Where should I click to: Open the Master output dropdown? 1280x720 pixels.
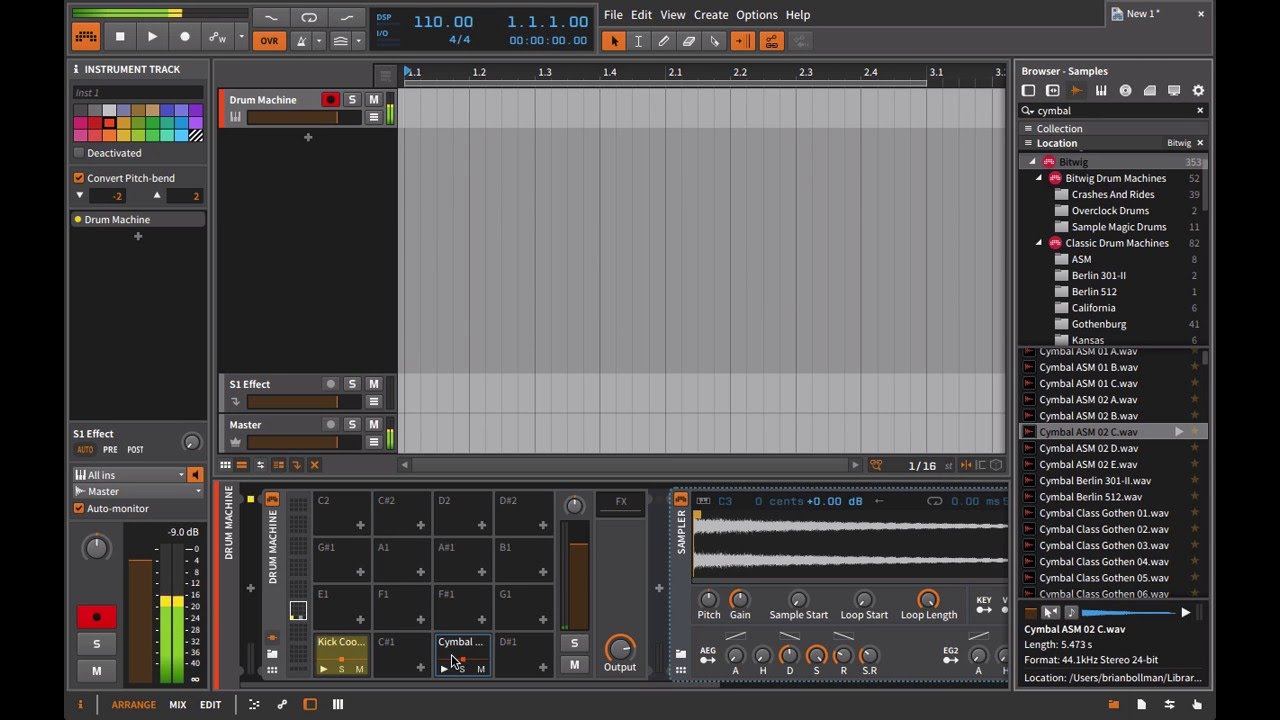(138, 491)
